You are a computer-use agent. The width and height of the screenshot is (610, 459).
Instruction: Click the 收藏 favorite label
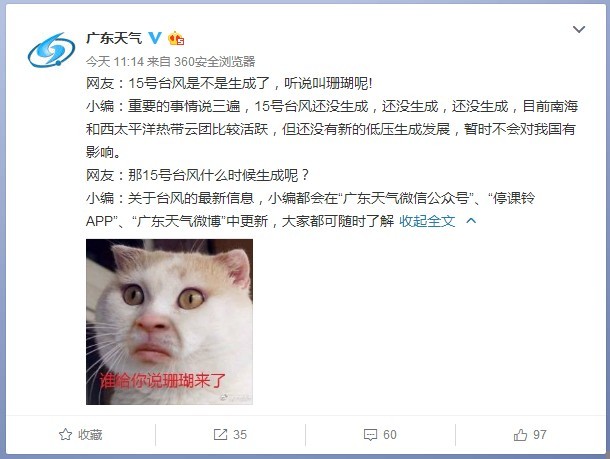tap(90, 434)
